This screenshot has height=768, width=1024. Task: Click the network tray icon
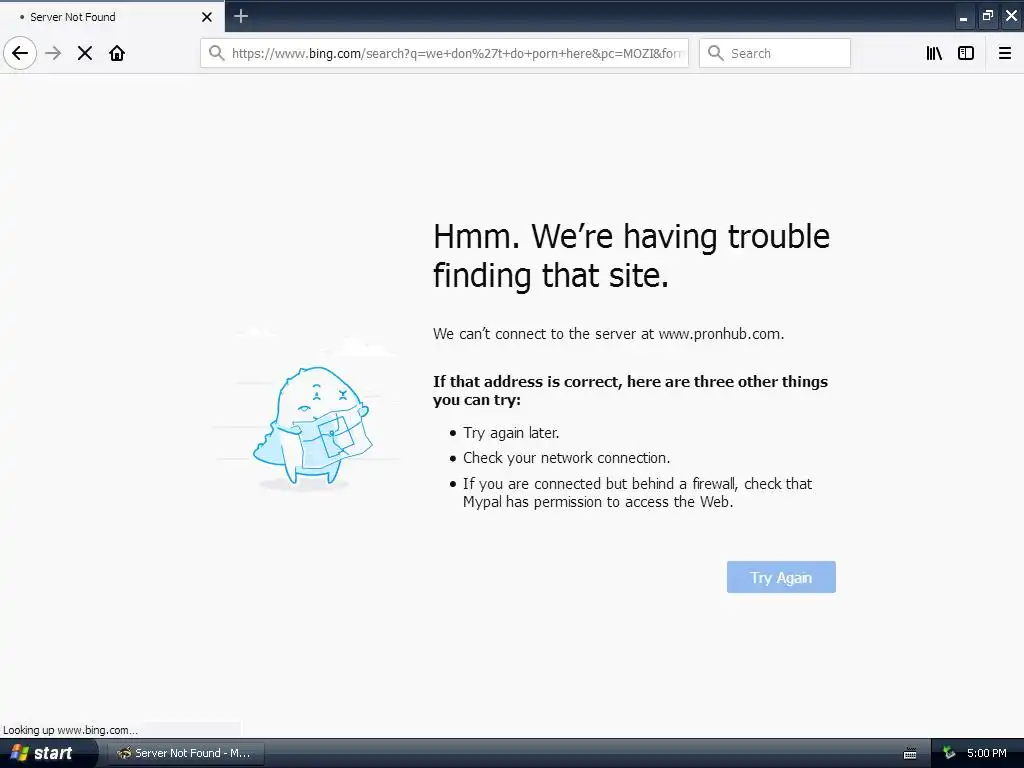(949, 753)
